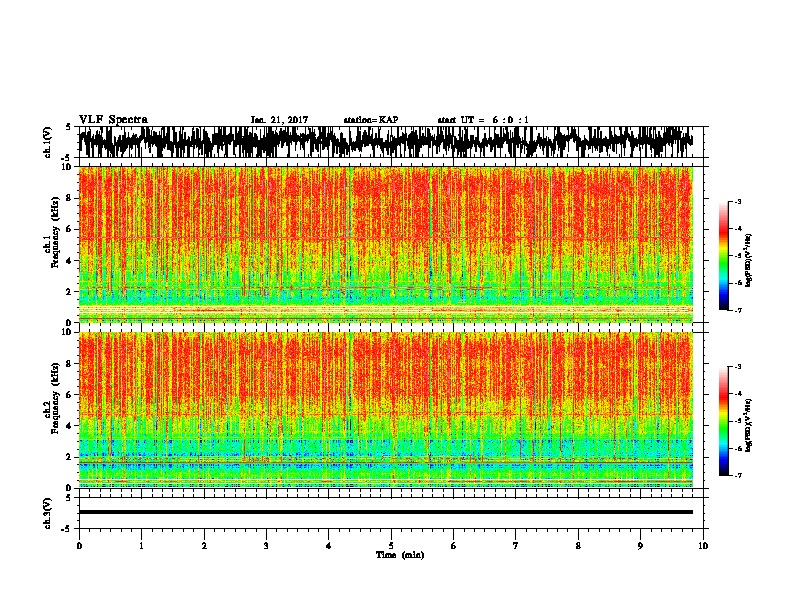The height and width of the screenshot is (612, 792).
Task: Click time axis tick label '5'
Action: (x=391, y=545)
